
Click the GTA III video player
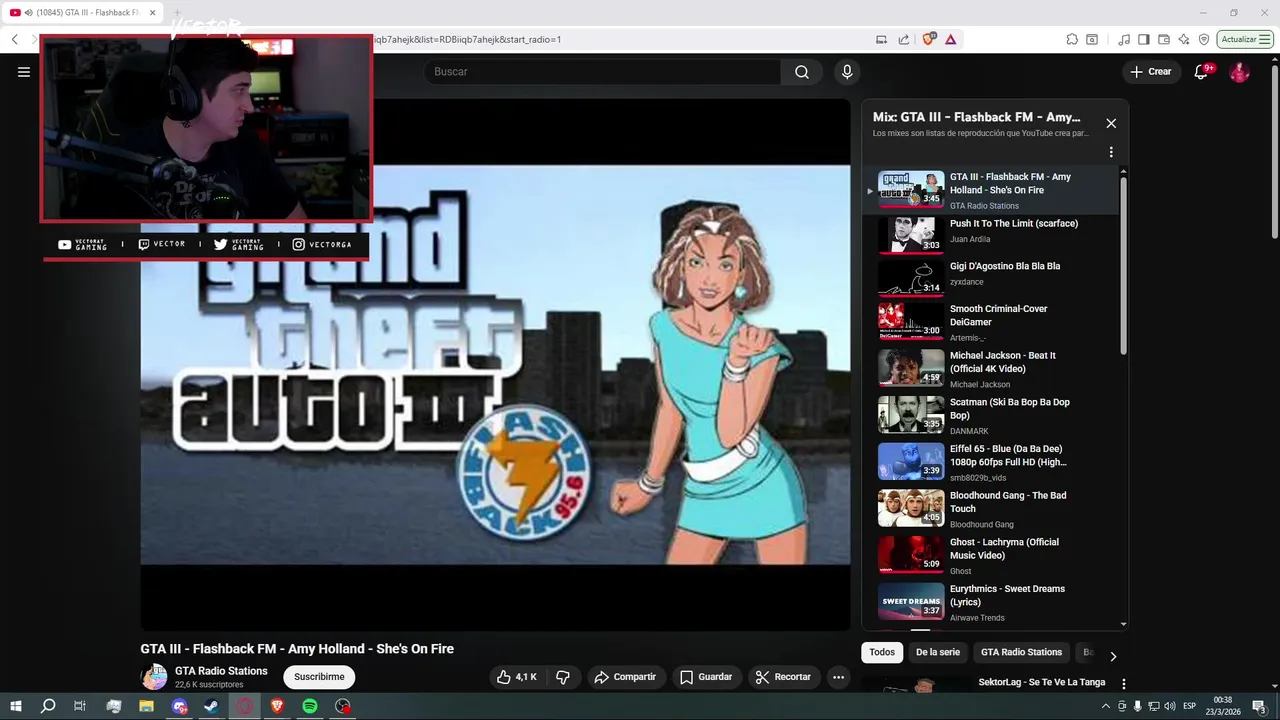pyautogui.click(x=495, y=364)
